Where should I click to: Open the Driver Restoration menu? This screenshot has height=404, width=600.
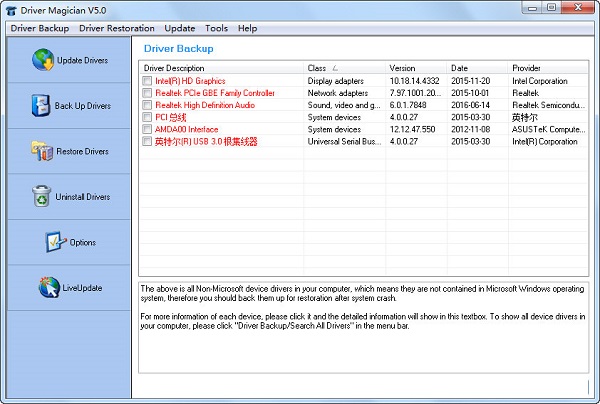(x=117, y=28)
